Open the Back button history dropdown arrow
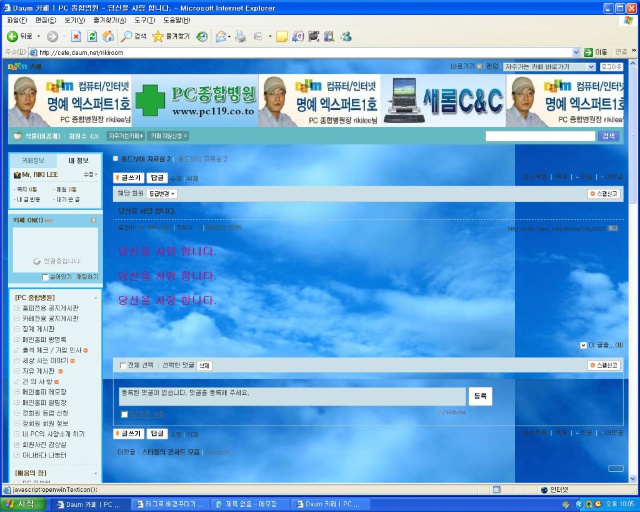 39,37
